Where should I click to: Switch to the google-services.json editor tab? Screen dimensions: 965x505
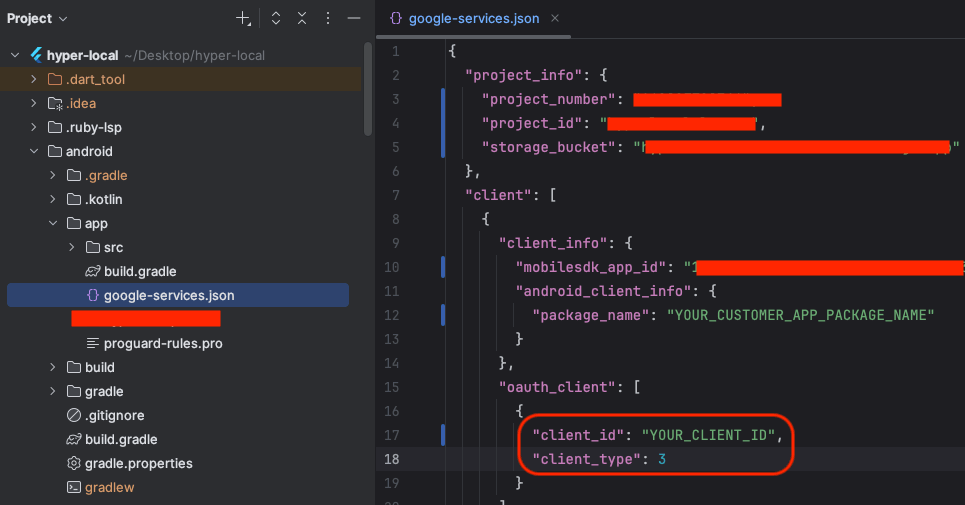[x=474, y=18]
